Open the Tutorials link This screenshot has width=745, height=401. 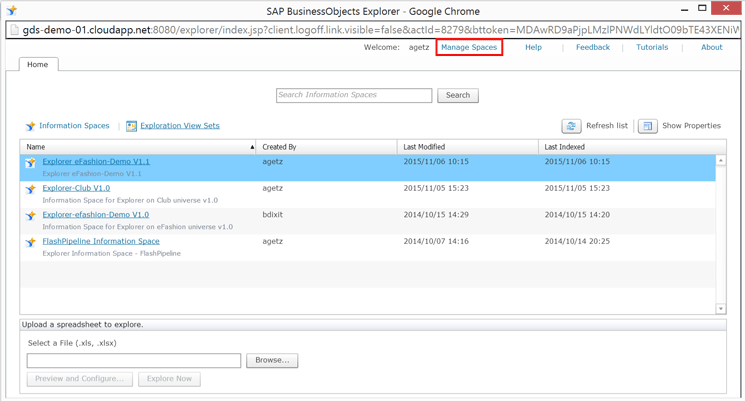click(652, 47)
